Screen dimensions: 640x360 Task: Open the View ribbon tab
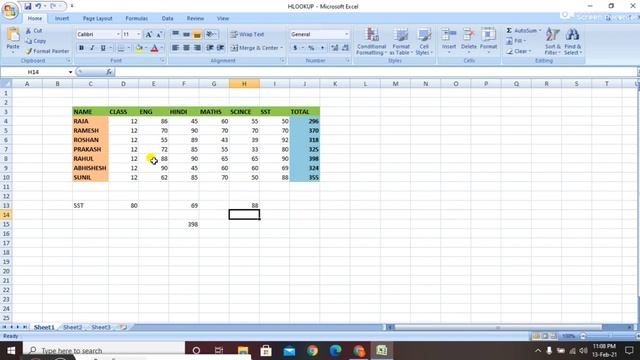click(x=223, y=18)
